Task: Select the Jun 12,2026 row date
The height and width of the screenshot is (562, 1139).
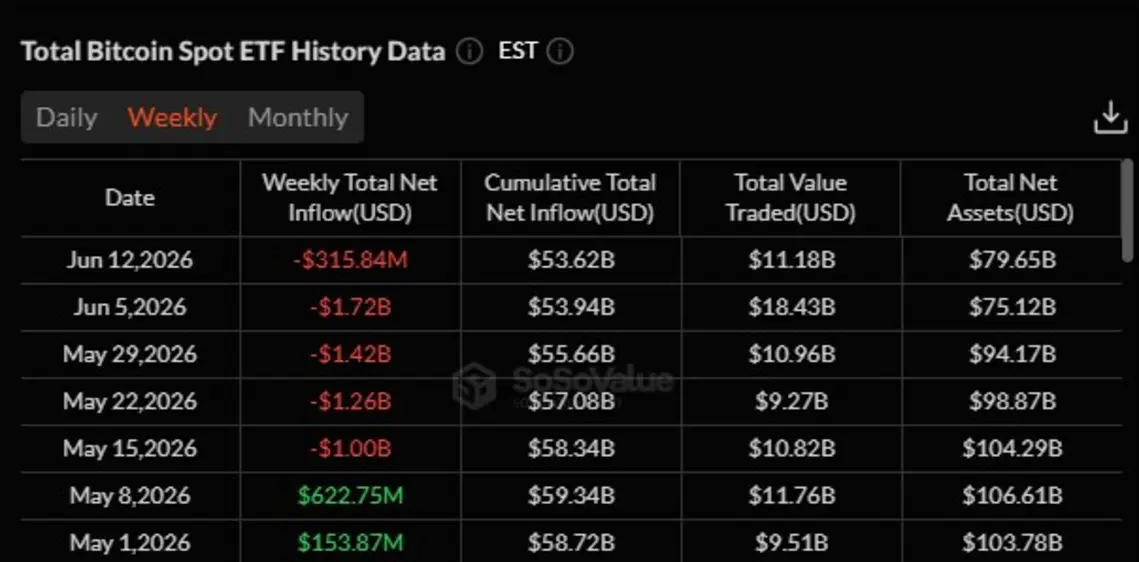Action: coord(130,260)
